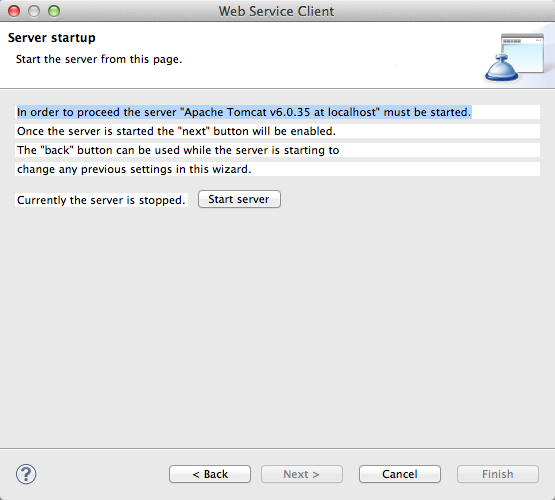Click the 'Currently the server is stopped' status
Screen dimensions: 555x500
tap(101, 200)
